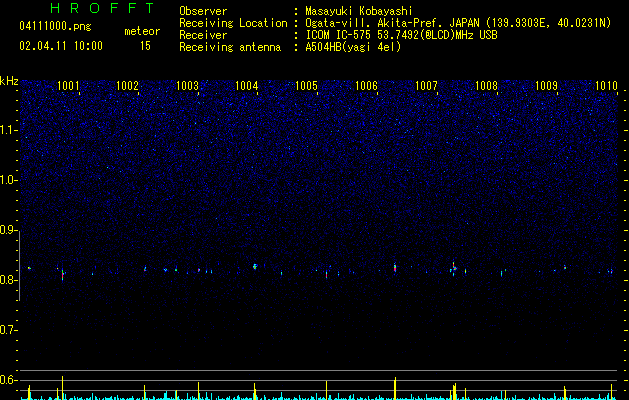
Task: Click the Observer label
Action: (x=203, y=11)
